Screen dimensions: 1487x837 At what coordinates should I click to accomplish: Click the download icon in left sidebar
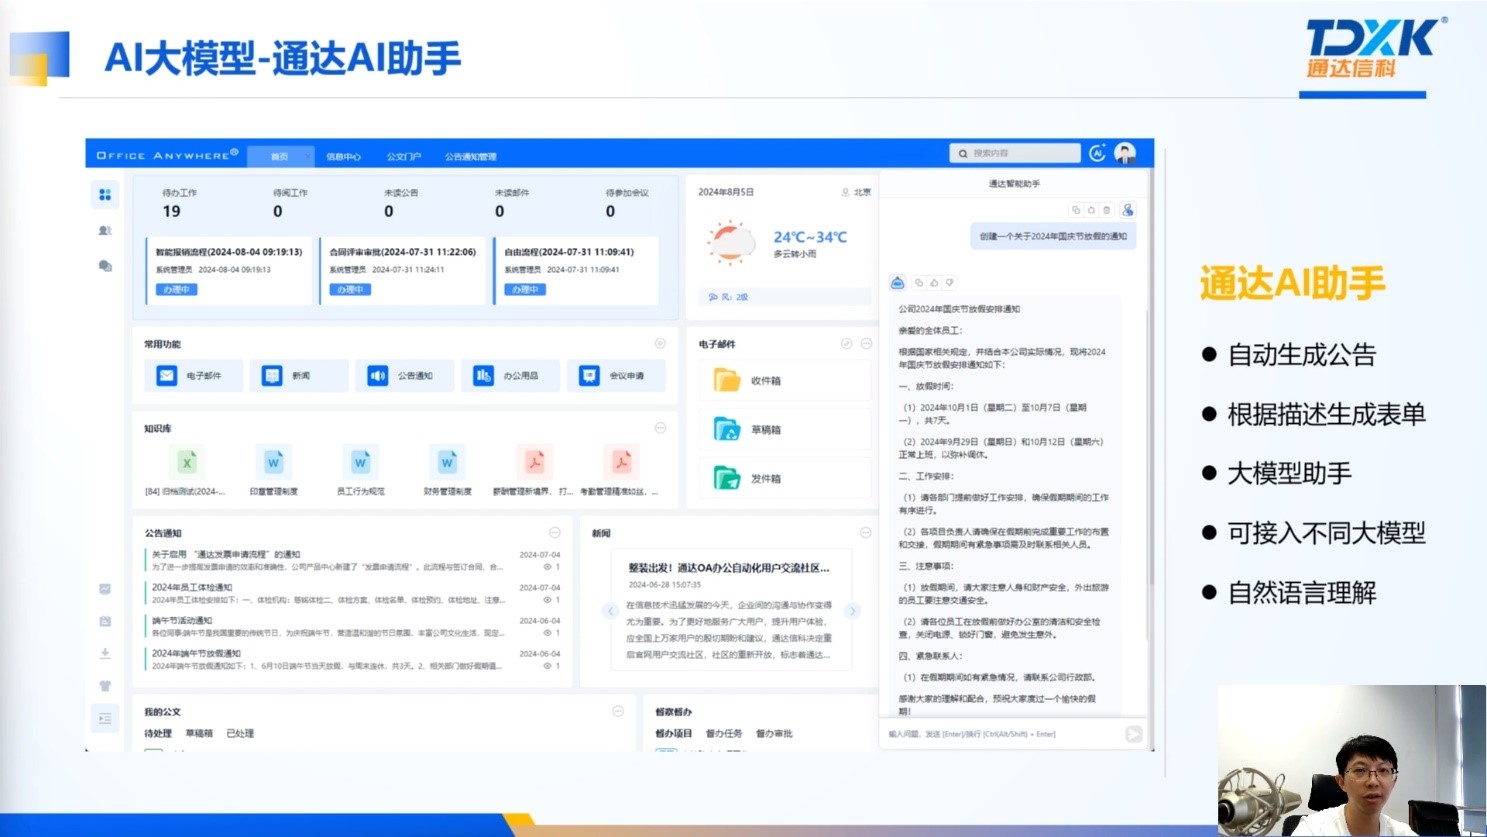[105, 653]
